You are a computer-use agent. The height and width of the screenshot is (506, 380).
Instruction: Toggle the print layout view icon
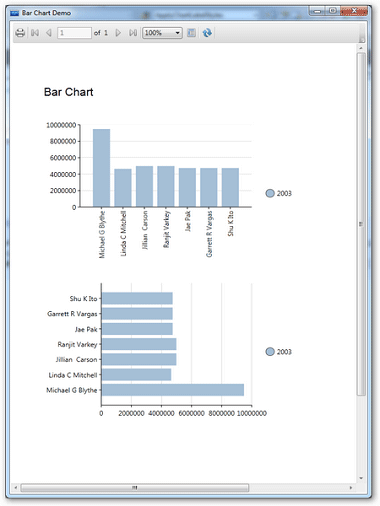pyautogui.click(x=191, y=33)
